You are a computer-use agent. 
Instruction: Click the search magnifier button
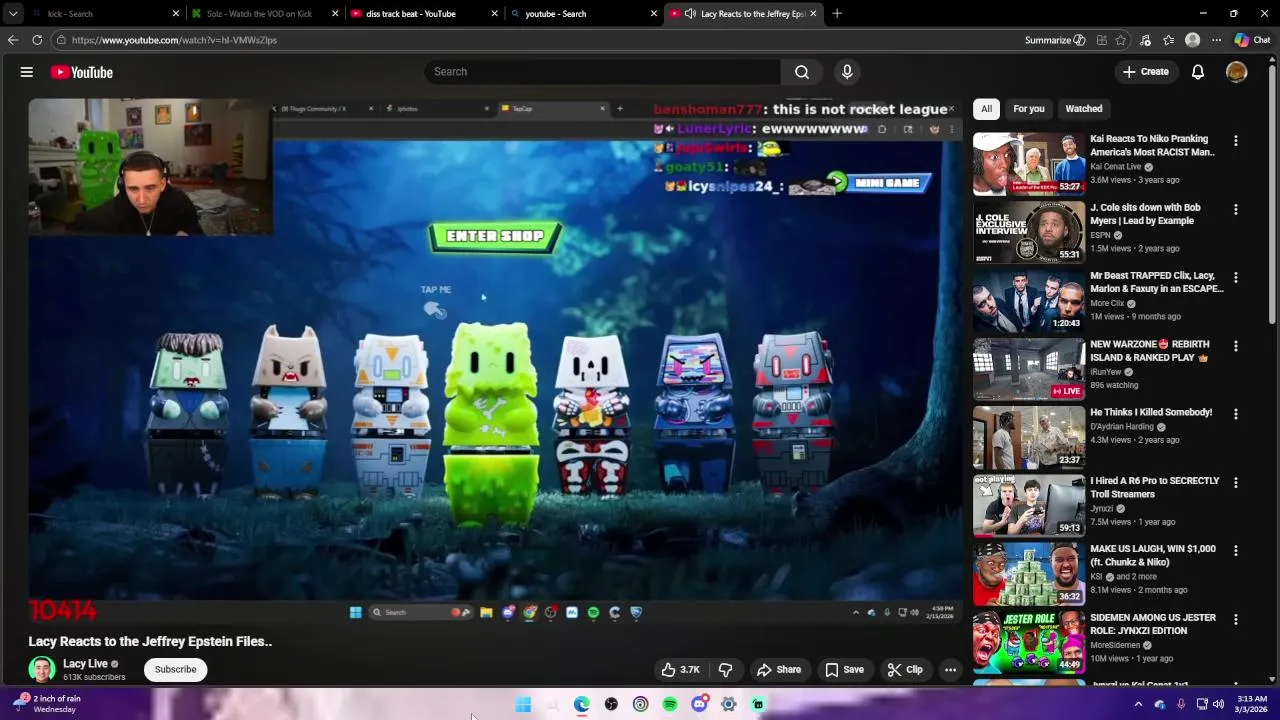[801, 72]
